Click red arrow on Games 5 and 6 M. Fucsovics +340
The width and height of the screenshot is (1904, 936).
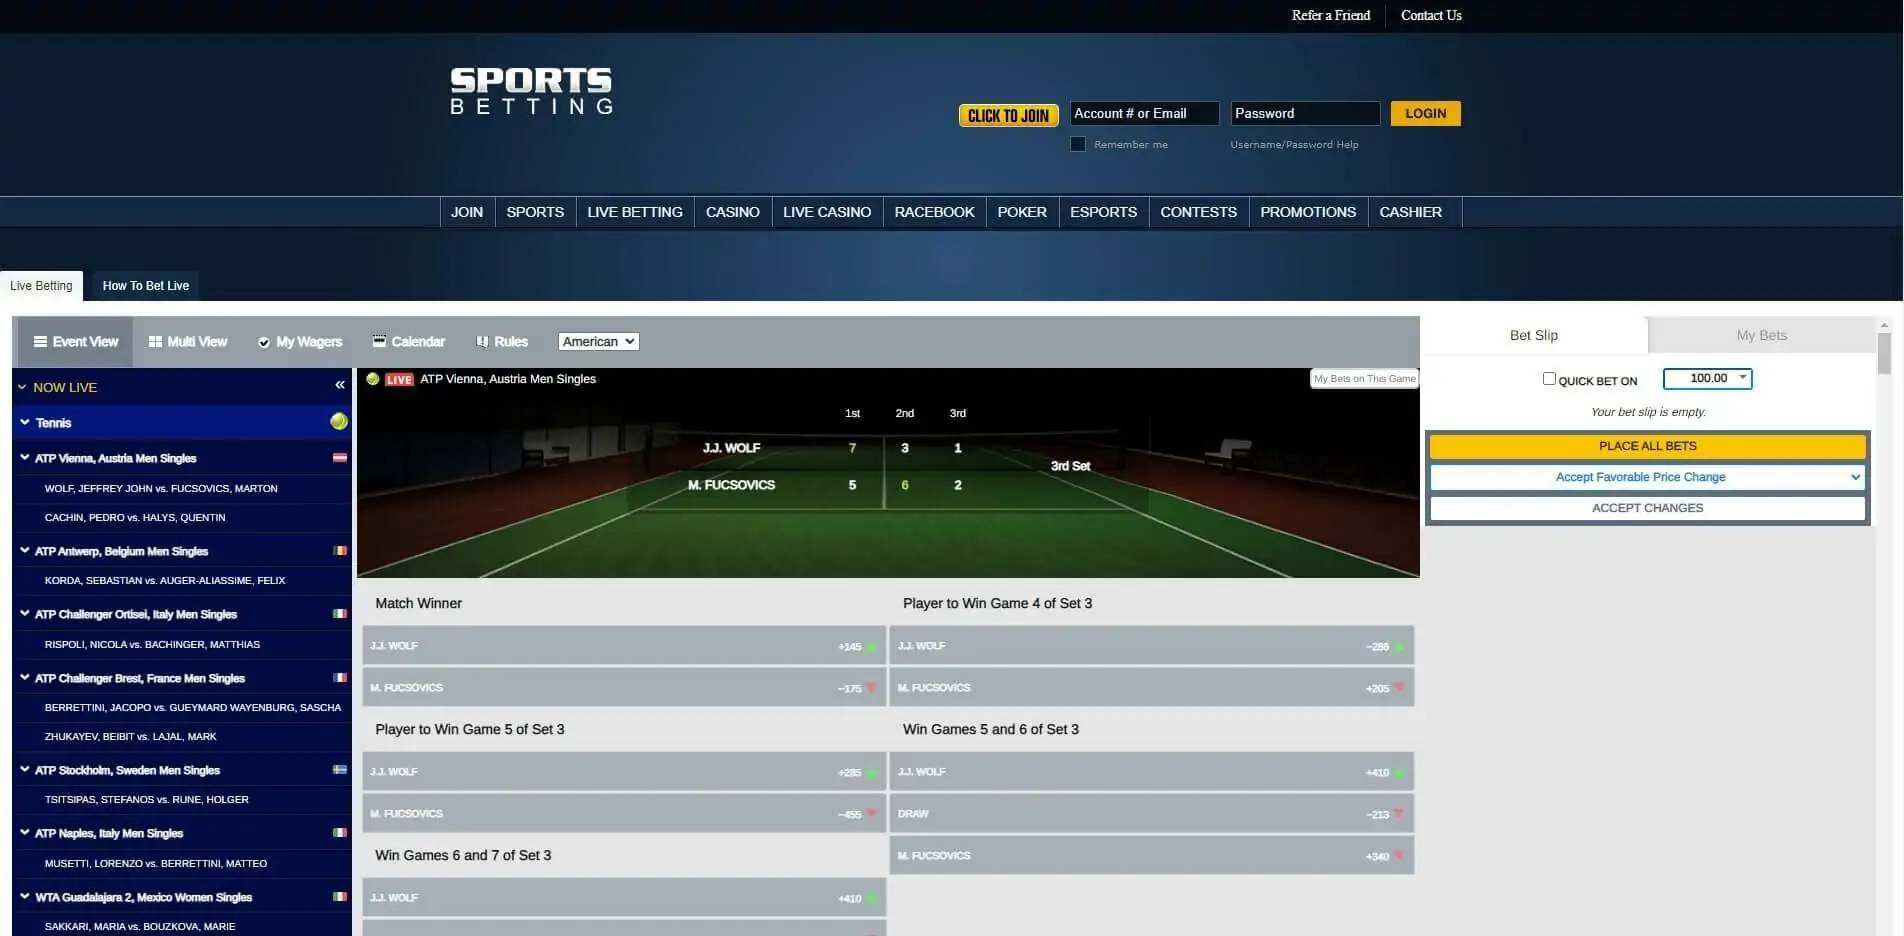click(x=1399, y=856)
